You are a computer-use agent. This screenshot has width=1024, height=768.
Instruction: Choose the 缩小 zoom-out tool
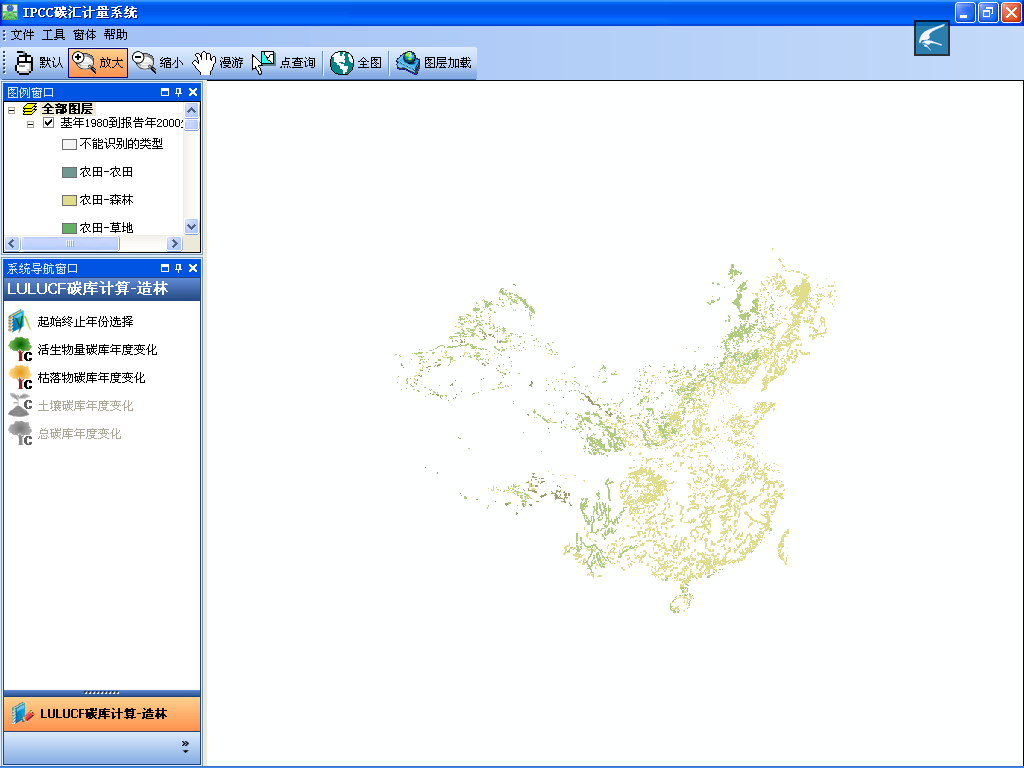158,63
